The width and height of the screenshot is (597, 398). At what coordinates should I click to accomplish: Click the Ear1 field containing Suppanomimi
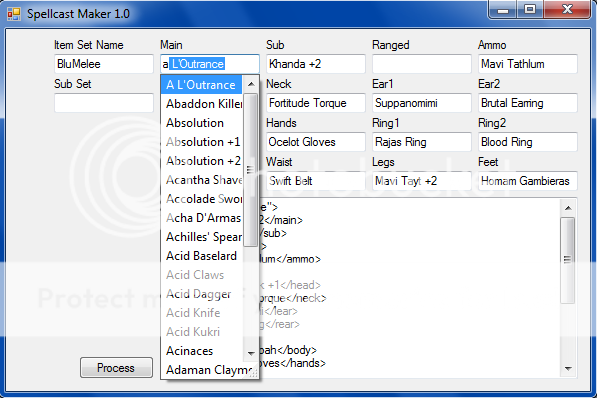tap(421, 103)
